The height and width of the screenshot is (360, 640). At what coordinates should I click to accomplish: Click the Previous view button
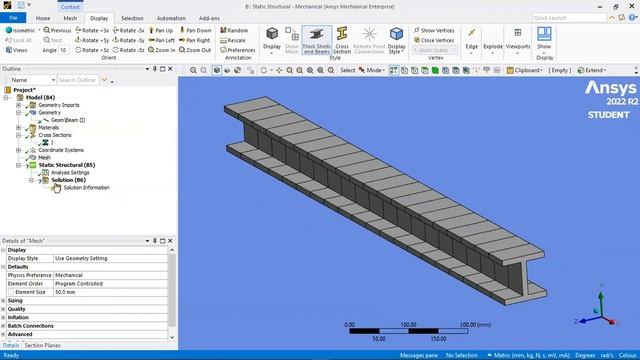pos(57,30)
